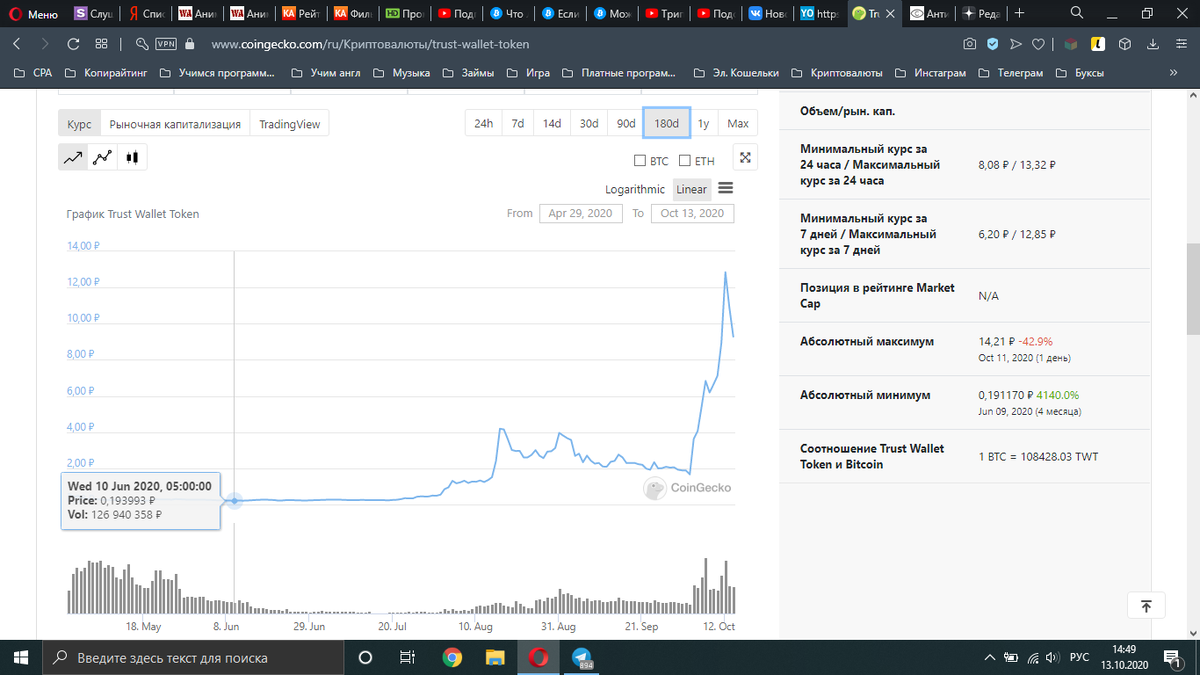Switch to the dotted line chart type
This screenshot has width=1200, height=675.
pos(102,157)
